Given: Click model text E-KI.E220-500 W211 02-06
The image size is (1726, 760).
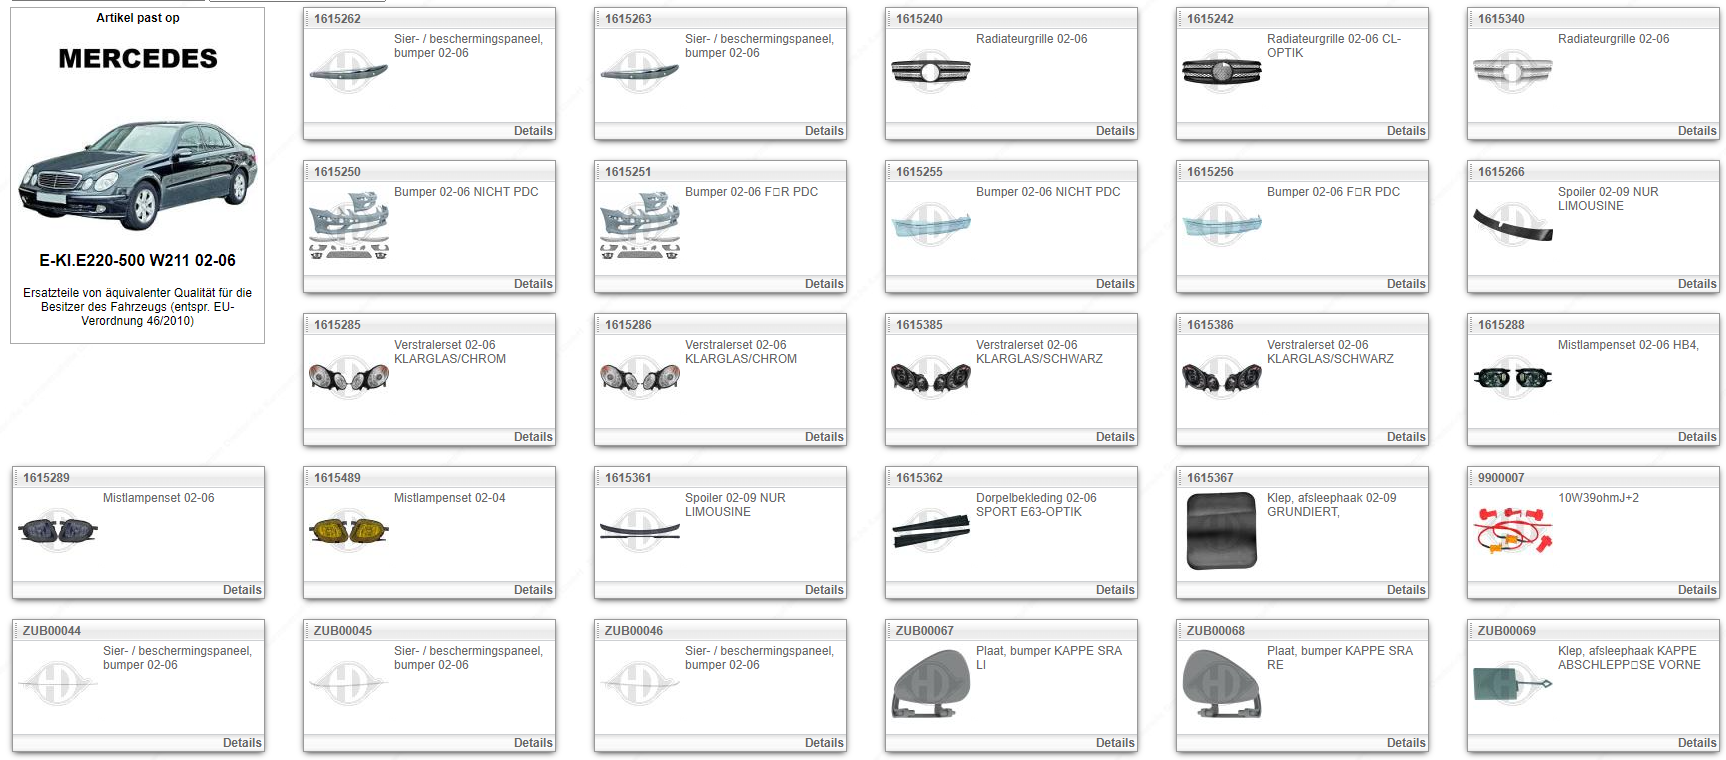Looking at the screenshot, I should pos(138,260).
